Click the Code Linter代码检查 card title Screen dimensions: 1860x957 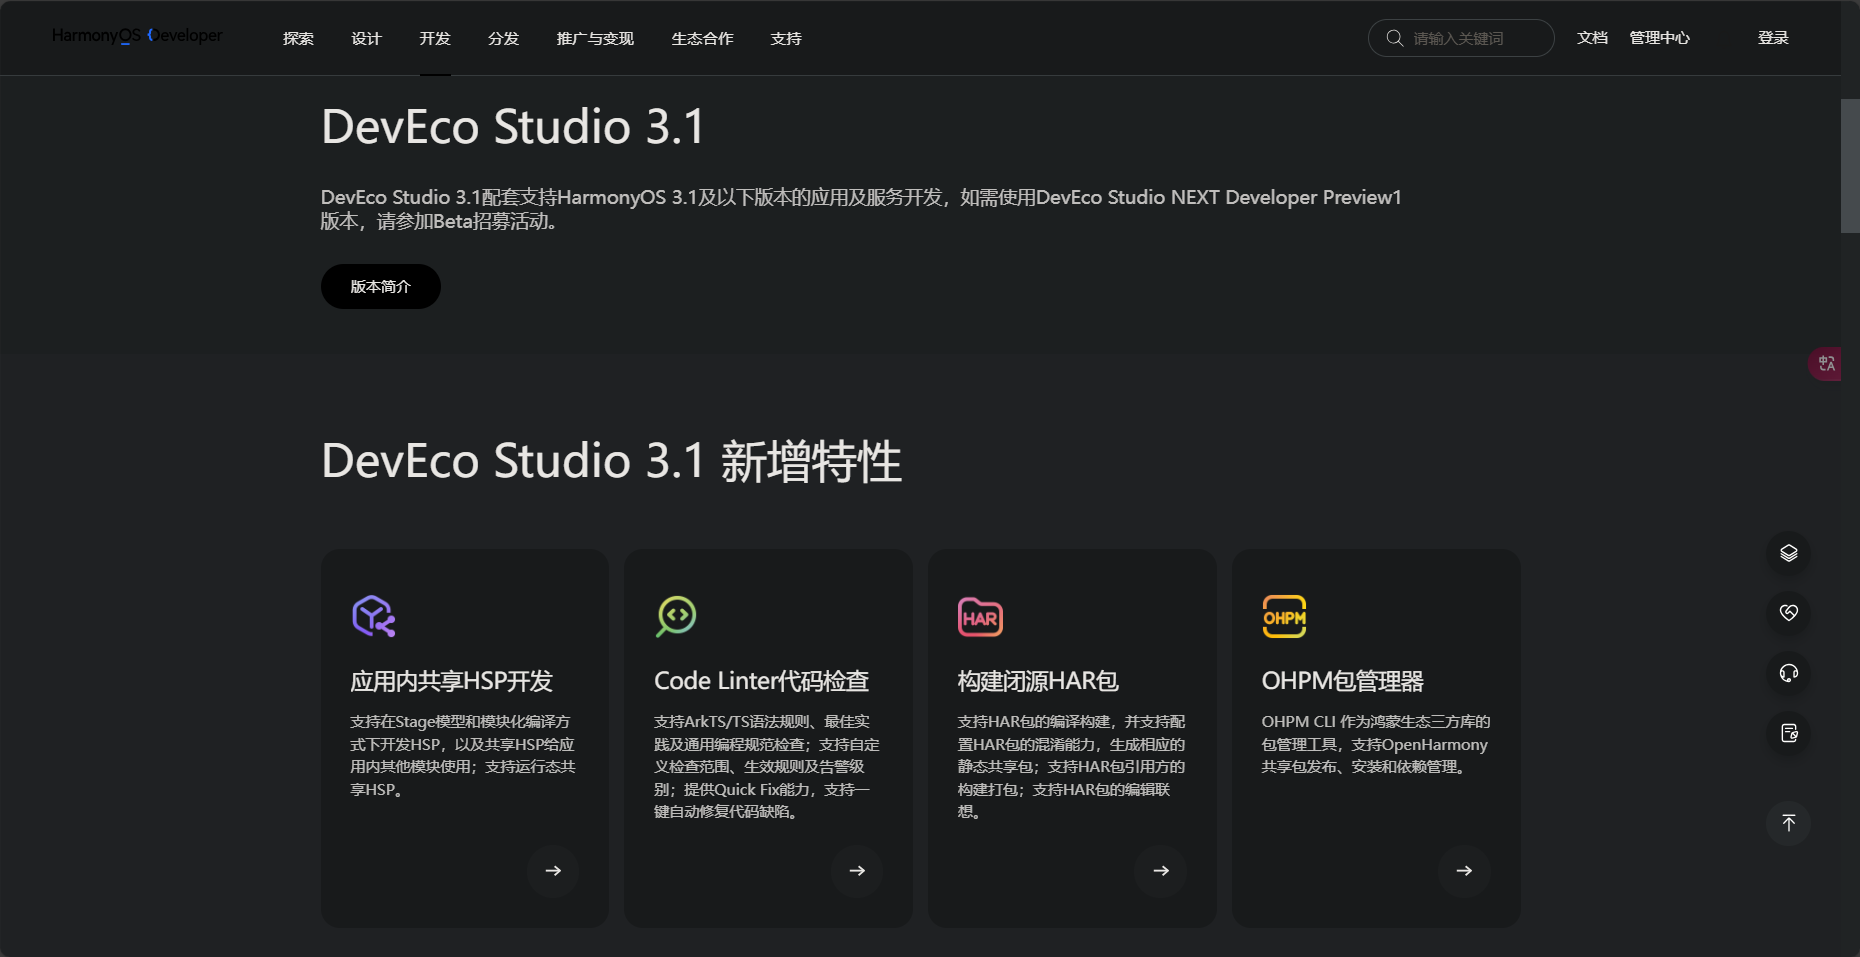[761, 681]
